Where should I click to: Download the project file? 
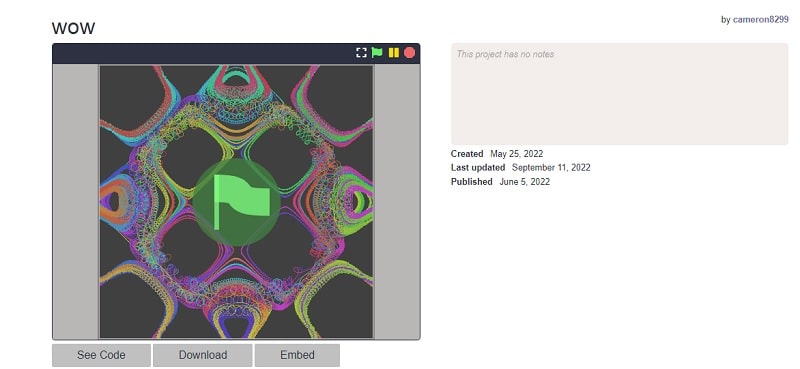203,355
